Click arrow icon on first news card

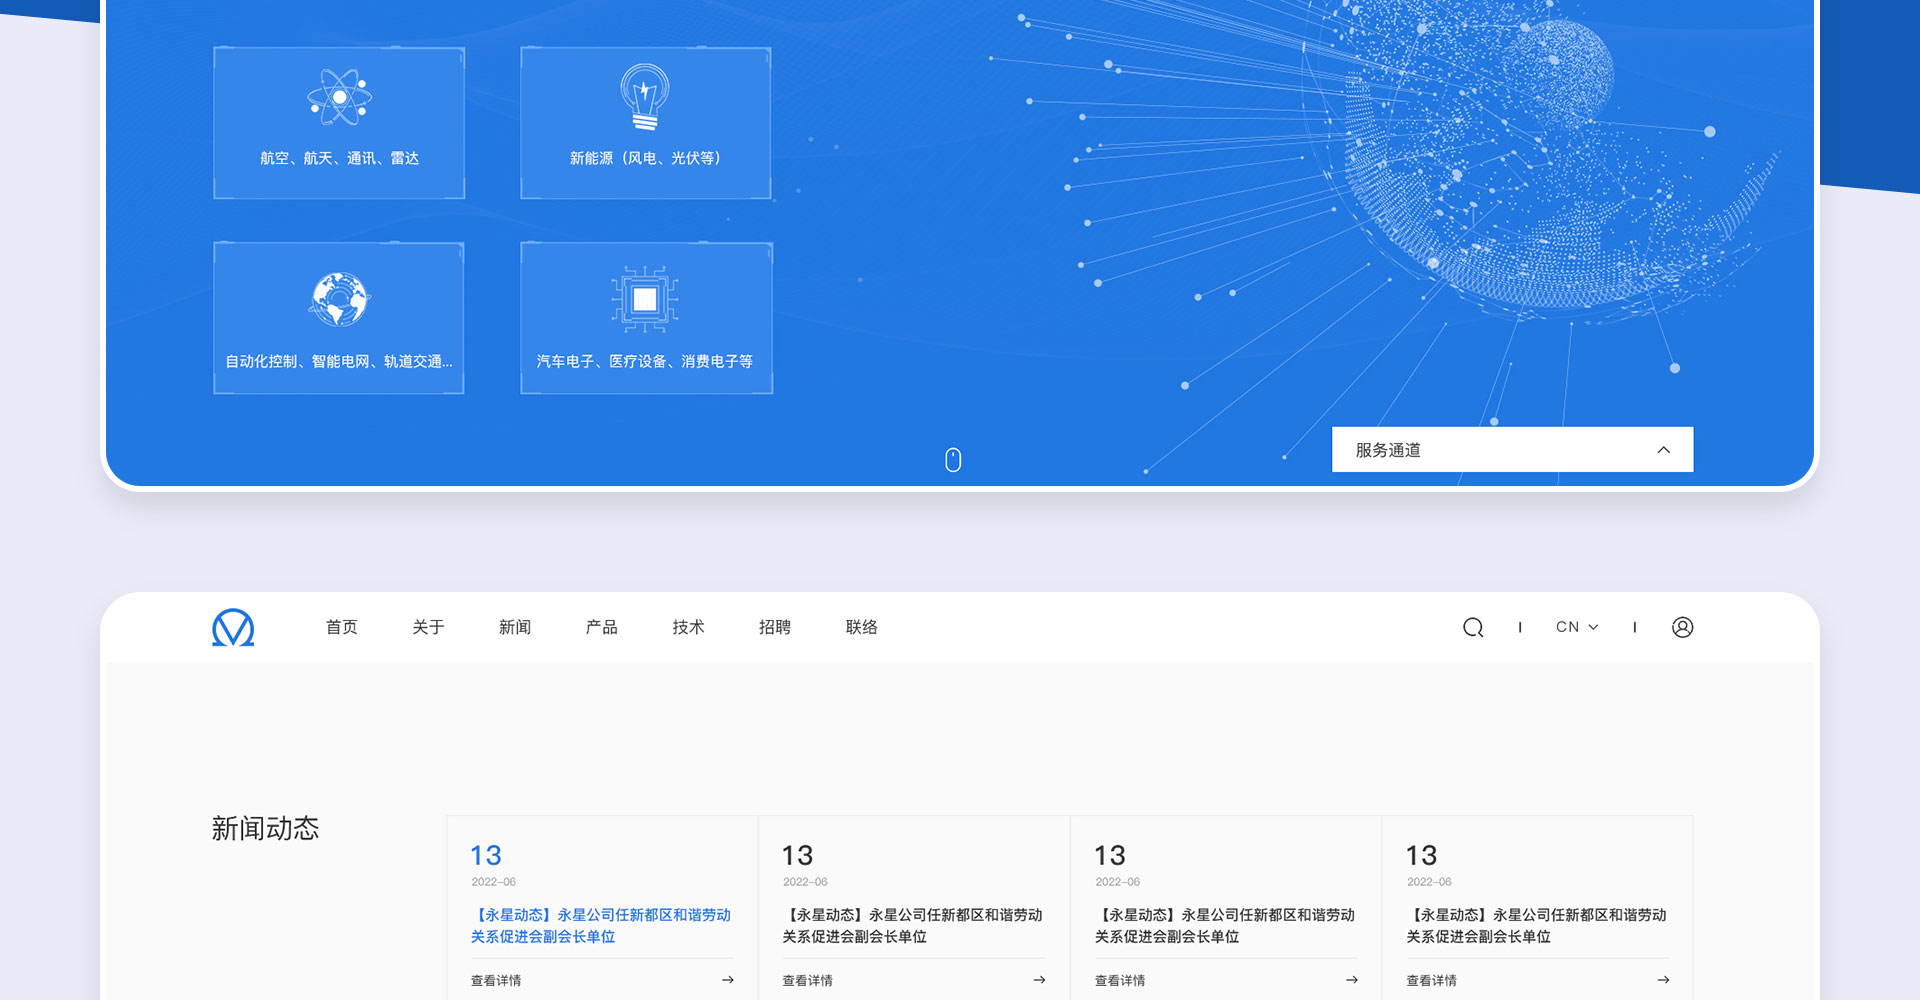[727, 980]
